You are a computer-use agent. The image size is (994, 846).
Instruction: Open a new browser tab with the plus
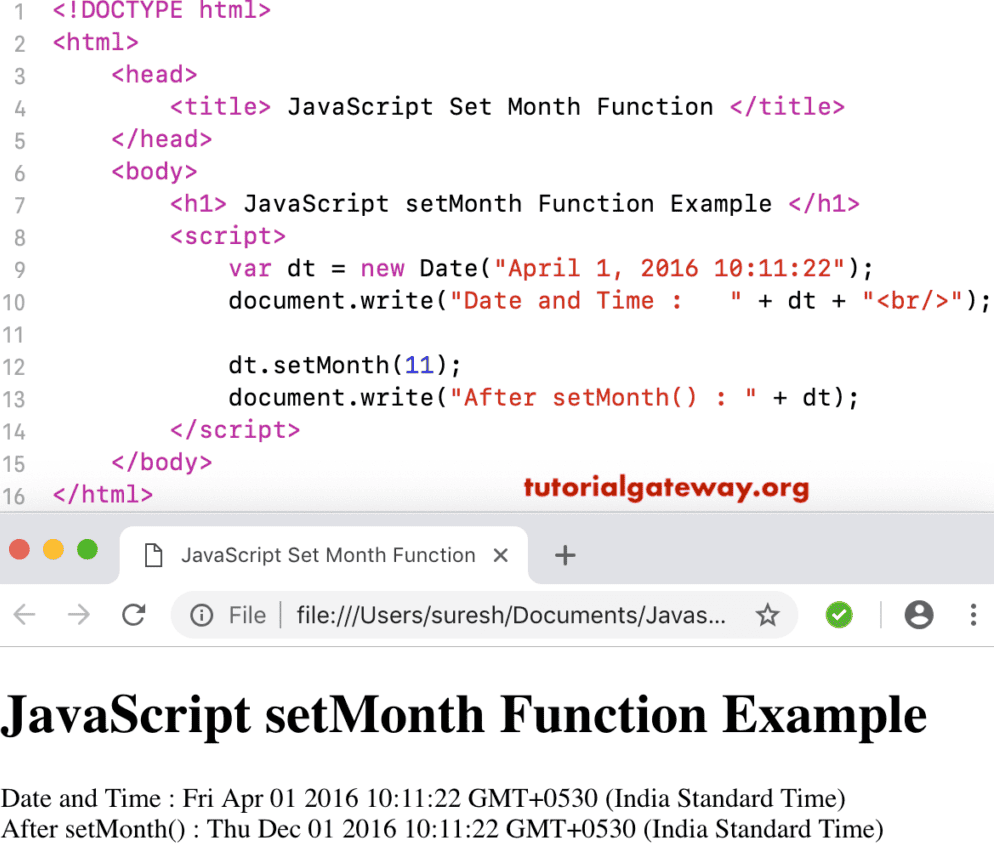(565, 555)
